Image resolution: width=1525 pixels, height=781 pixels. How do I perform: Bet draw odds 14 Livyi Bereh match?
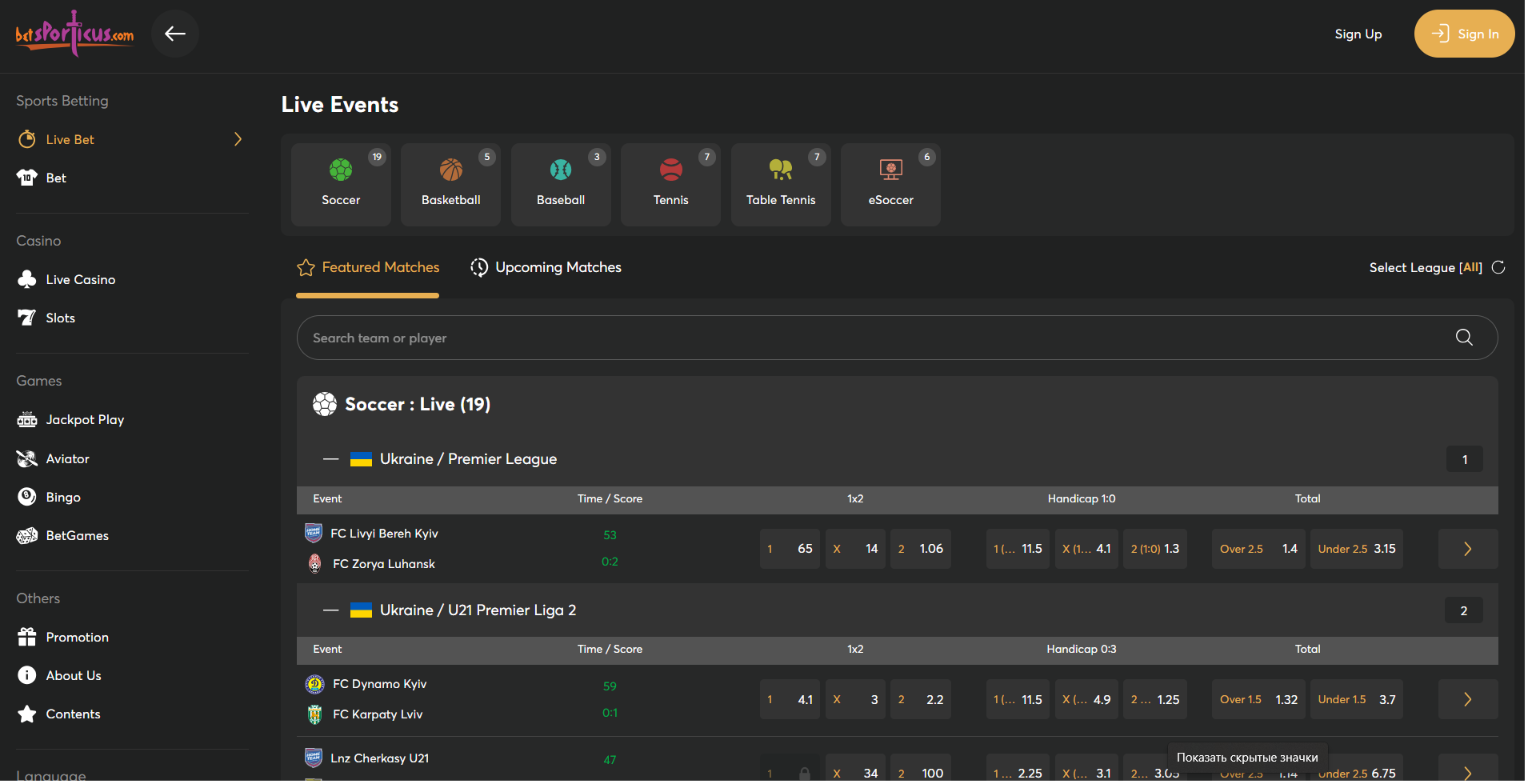pos(856,549)
